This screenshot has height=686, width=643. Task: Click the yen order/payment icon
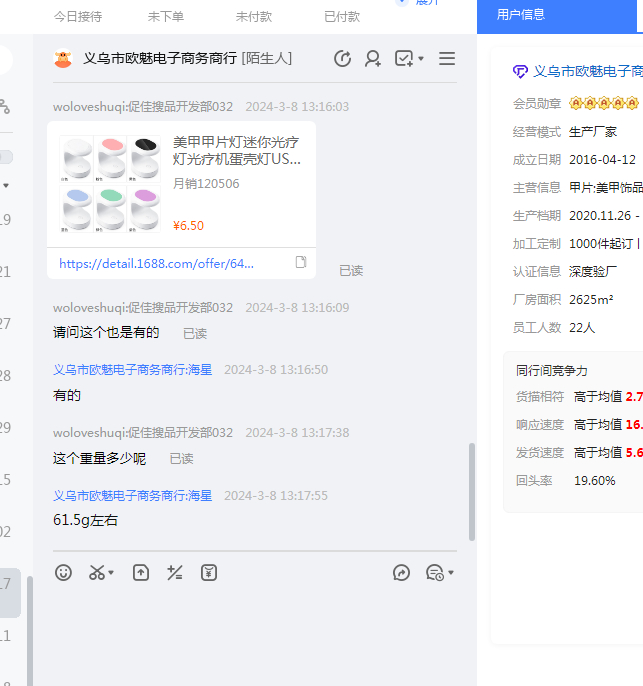pyautogui.click(x=208, y=573)
